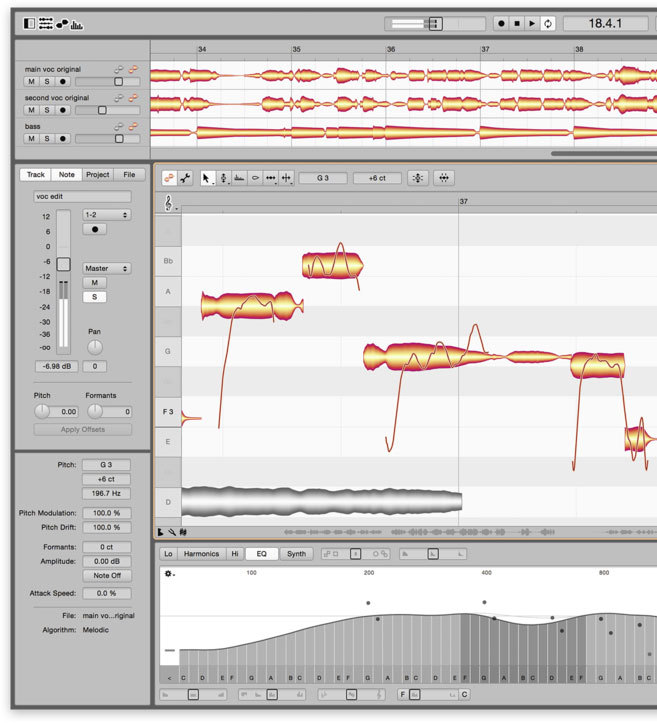Switch to the Synth tab
Image resolution: width=657 pixels, height=723 pixels.
[x=296, y=554]
